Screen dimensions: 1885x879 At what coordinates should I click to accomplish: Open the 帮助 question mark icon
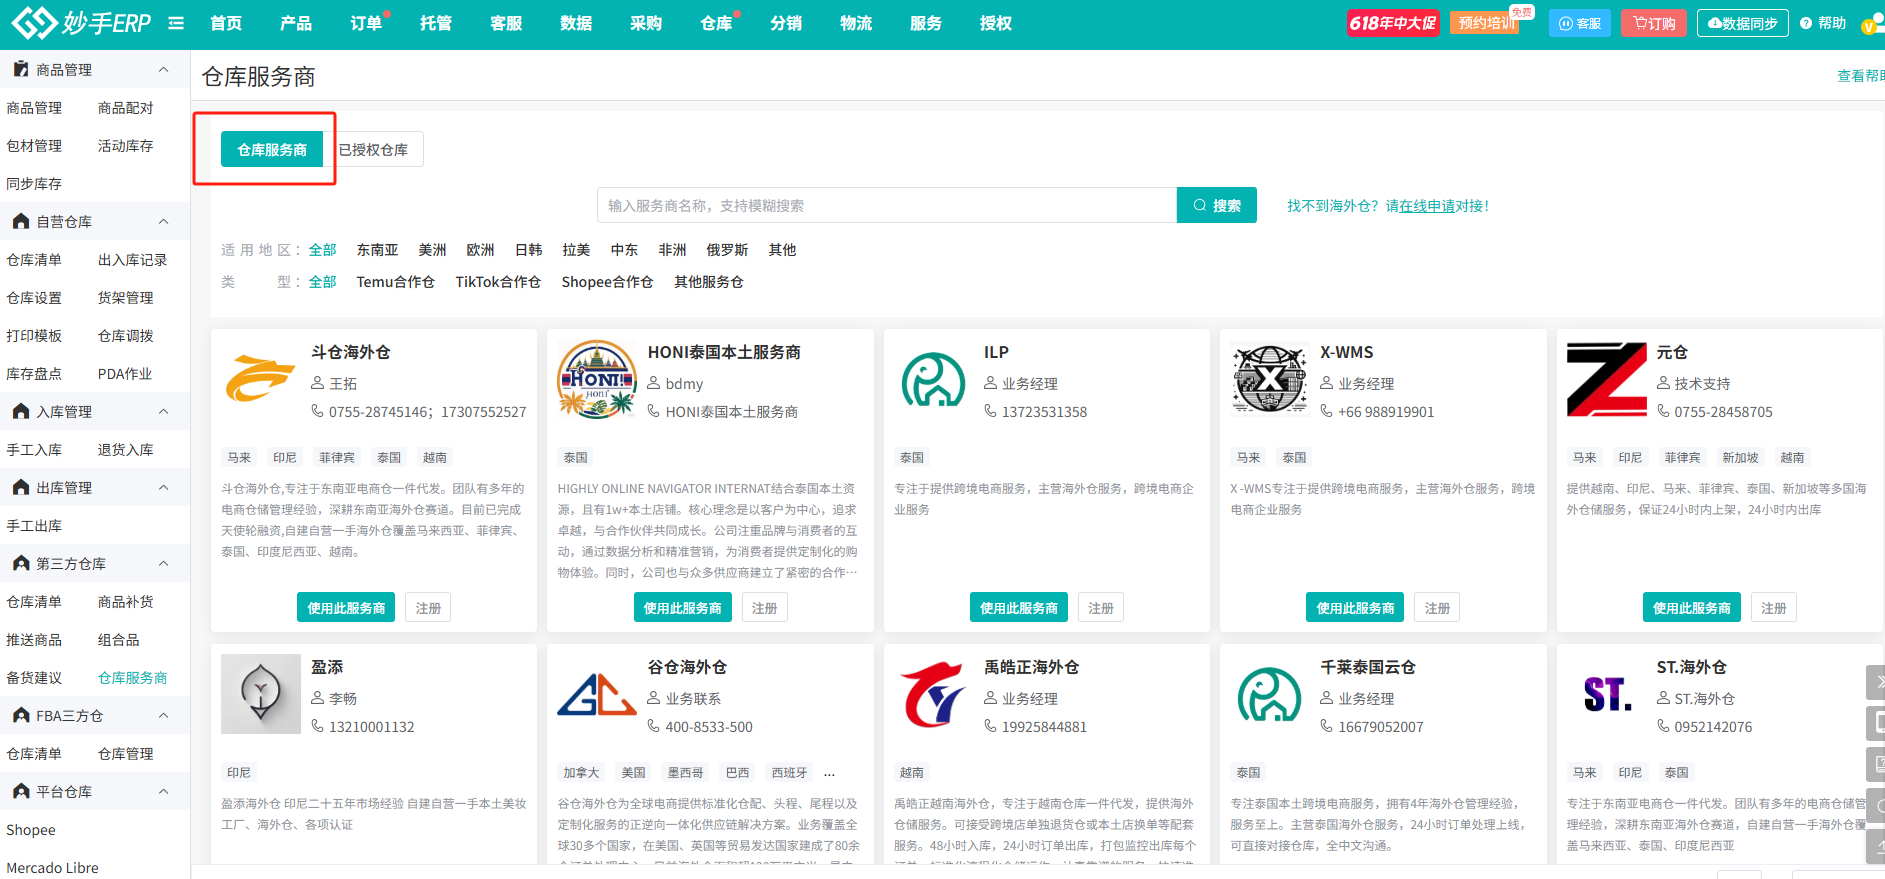[1806, 23]
